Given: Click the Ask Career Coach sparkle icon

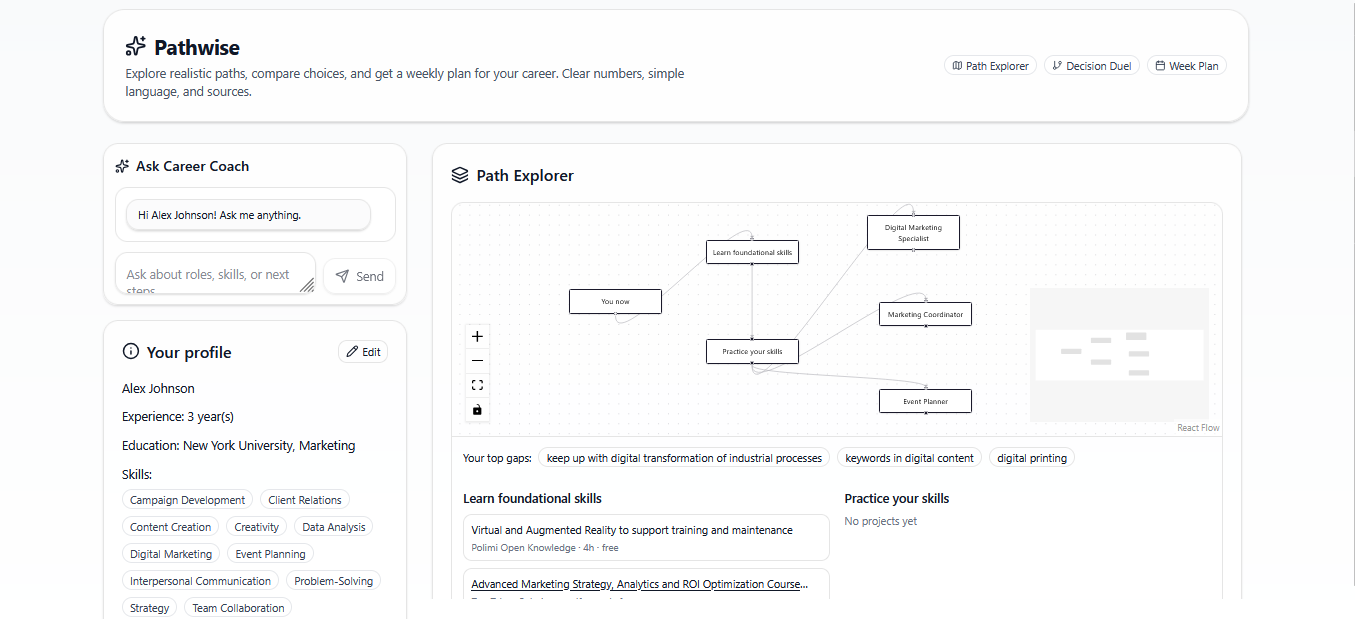Looking at the screenshot, I should [122, 166].
